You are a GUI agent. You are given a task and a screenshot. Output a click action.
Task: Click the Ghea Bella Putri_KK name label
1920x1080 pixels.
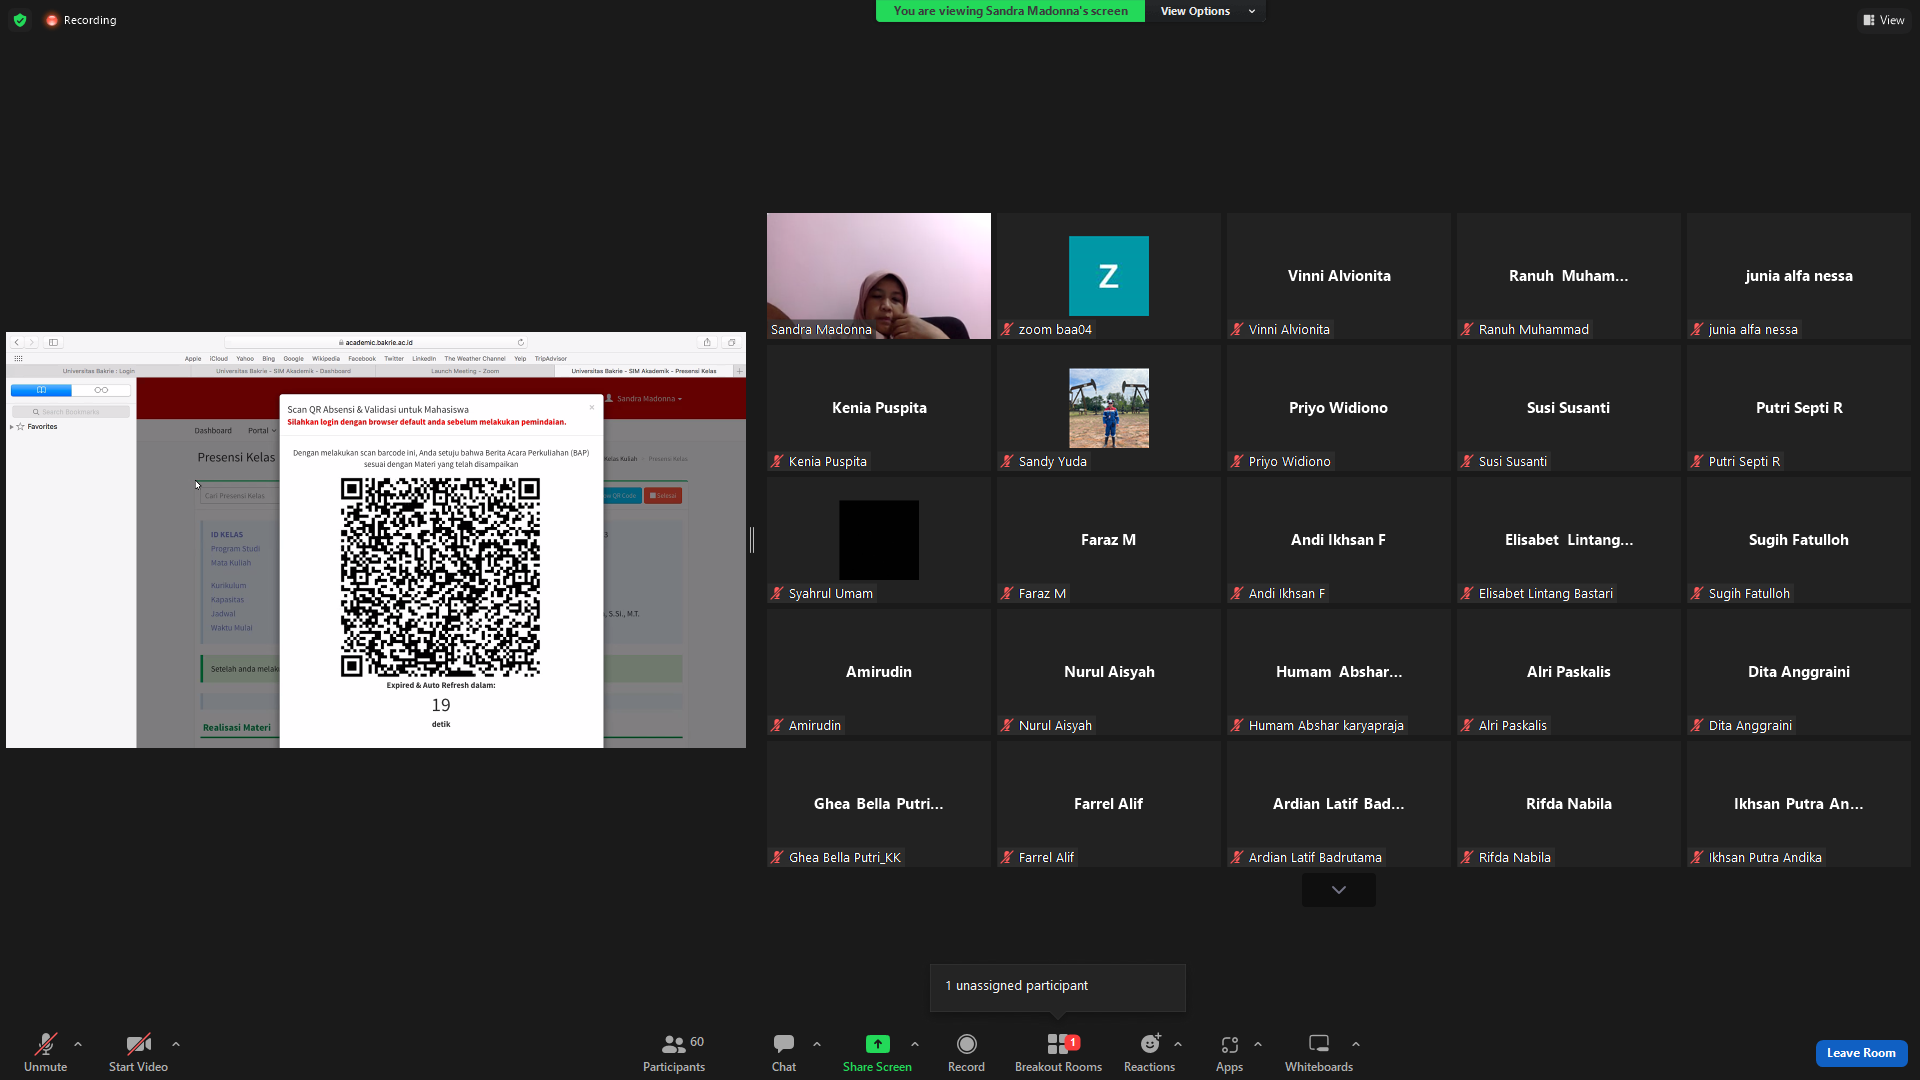(845, 857)
